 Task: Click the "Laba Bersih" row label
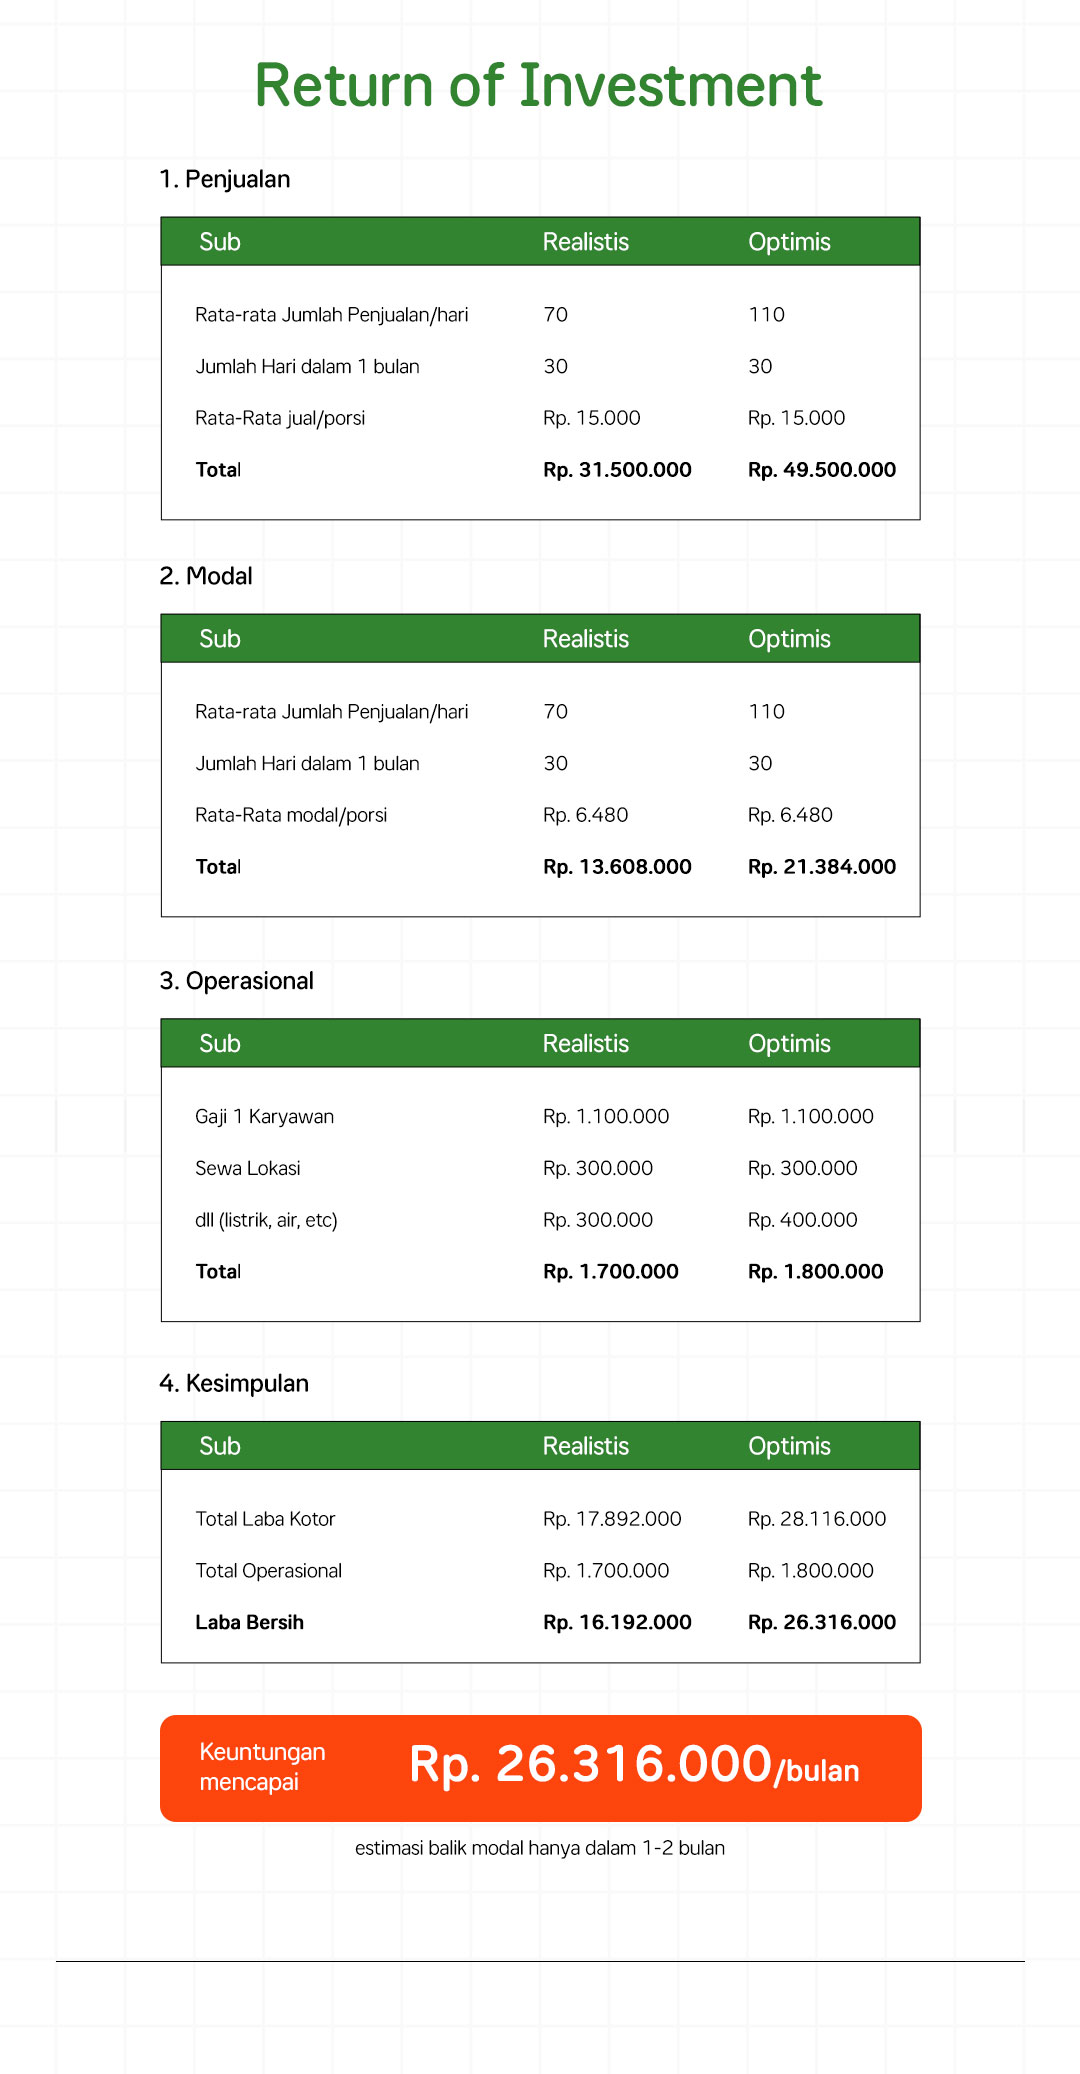[x=249, y=1623]
